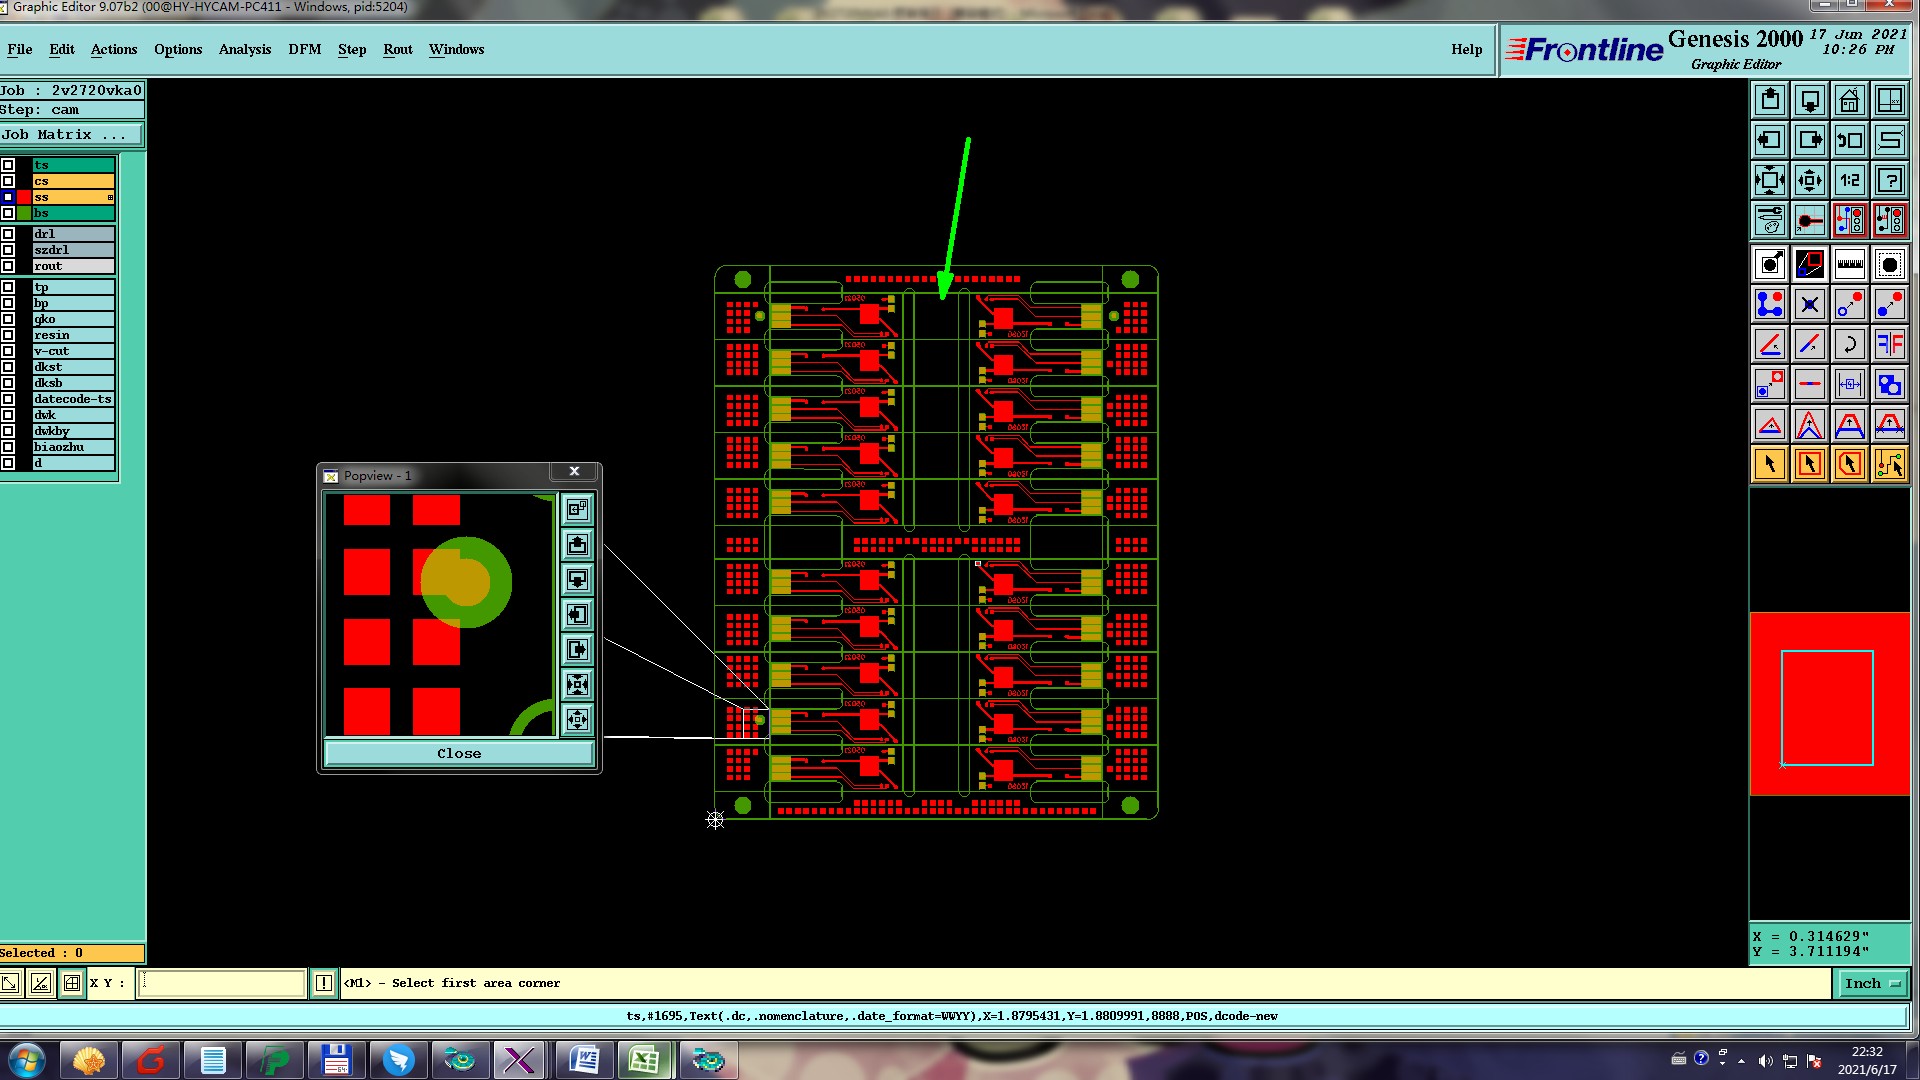Image resolution: width=1920 pixels, height=1080 pixels.
Task: Open the Inch units dropdown
Action: click(1872, 984)
